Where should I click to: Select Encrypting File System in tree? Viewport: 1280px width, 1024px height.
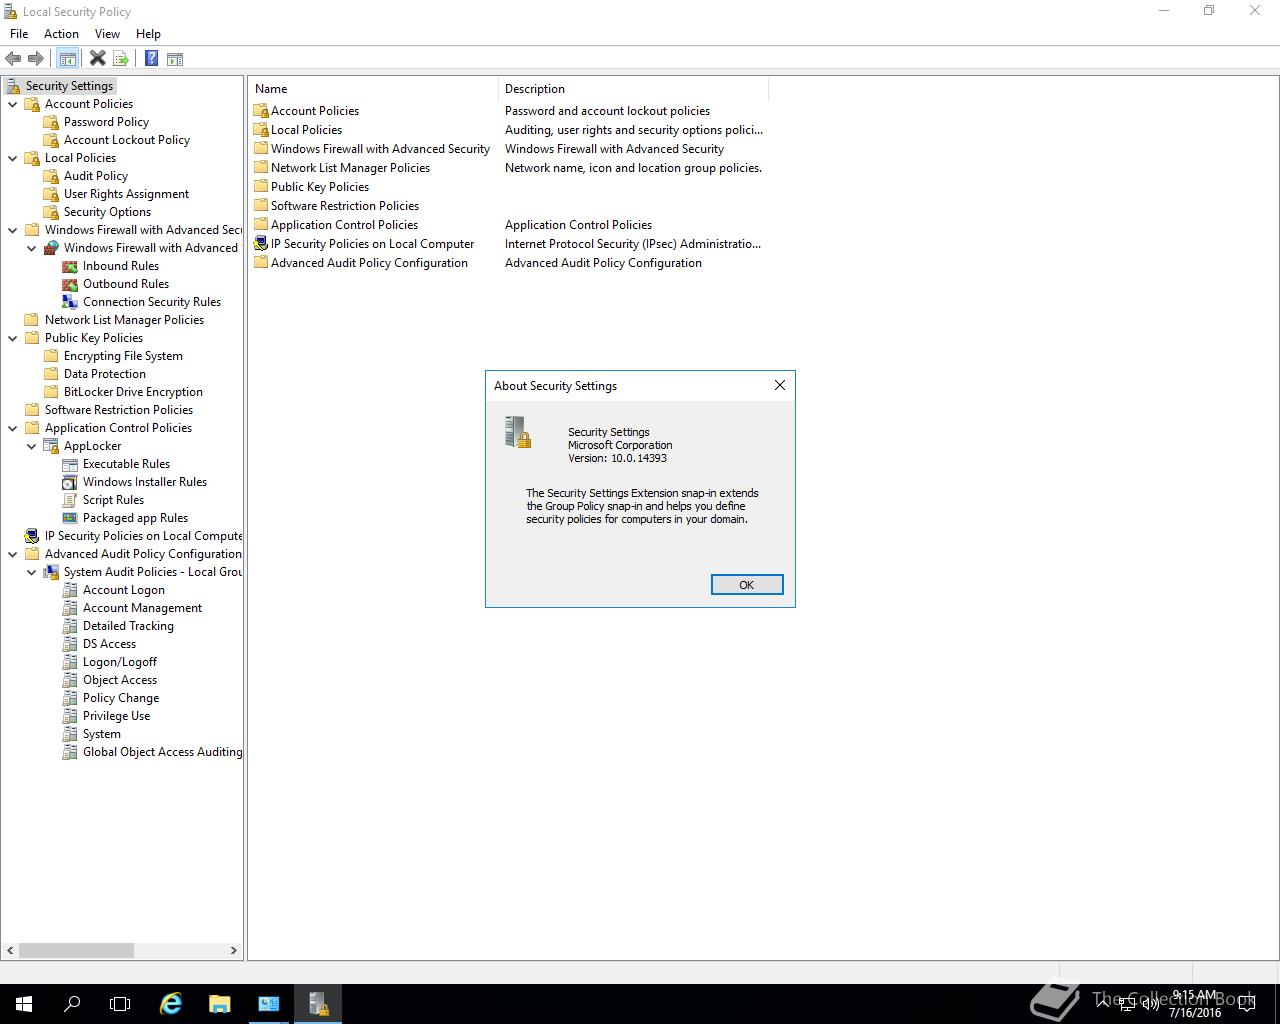pyautogui.click(x=123, y=356)
